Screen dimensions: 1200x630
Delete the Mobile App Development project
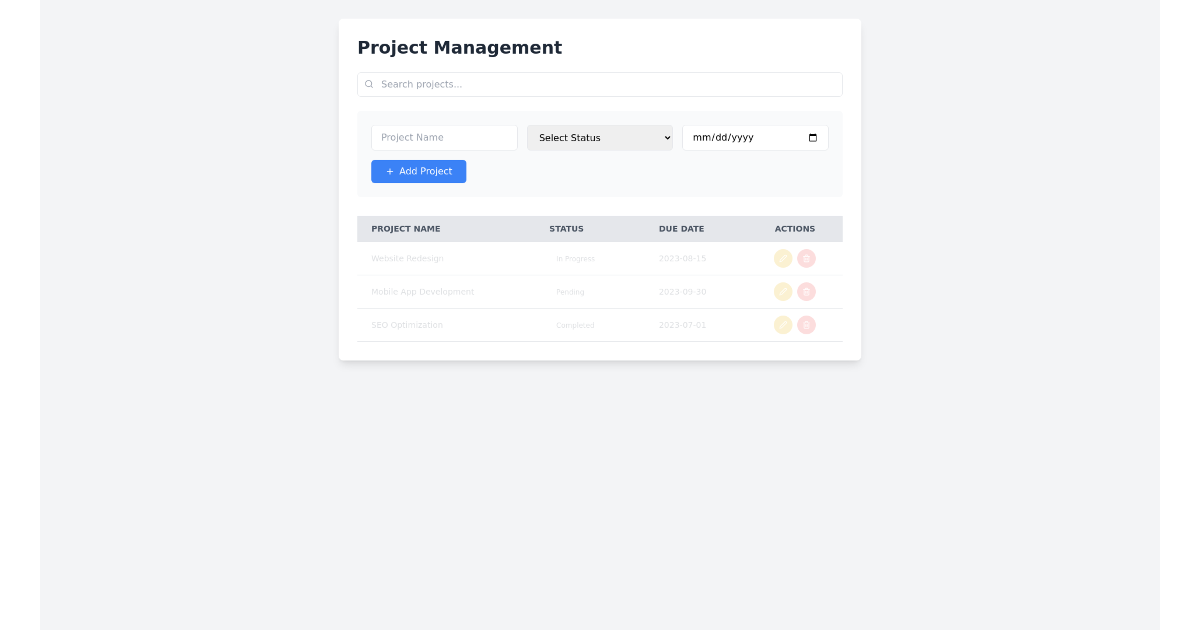(x=807, y=291)
